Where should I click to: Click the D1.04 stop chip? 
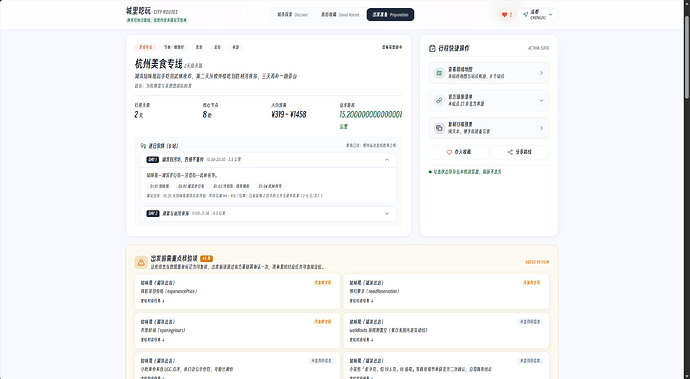coord(270,186)
